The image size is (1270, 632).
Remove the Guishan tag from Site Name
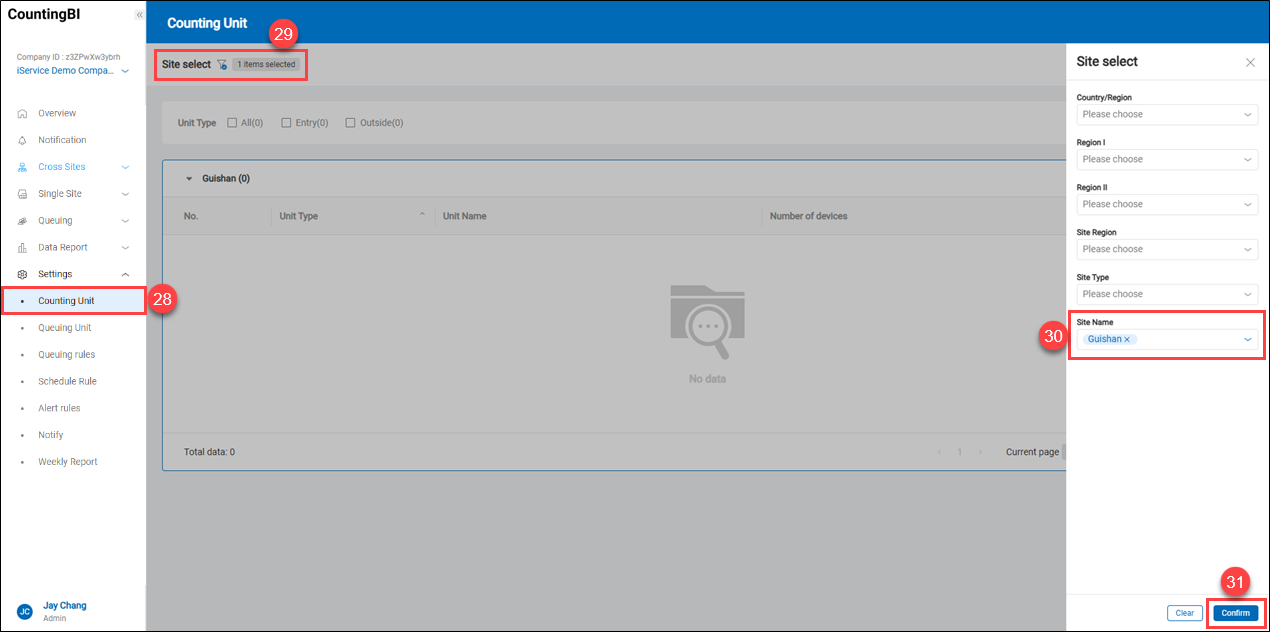pos(1127,340)
